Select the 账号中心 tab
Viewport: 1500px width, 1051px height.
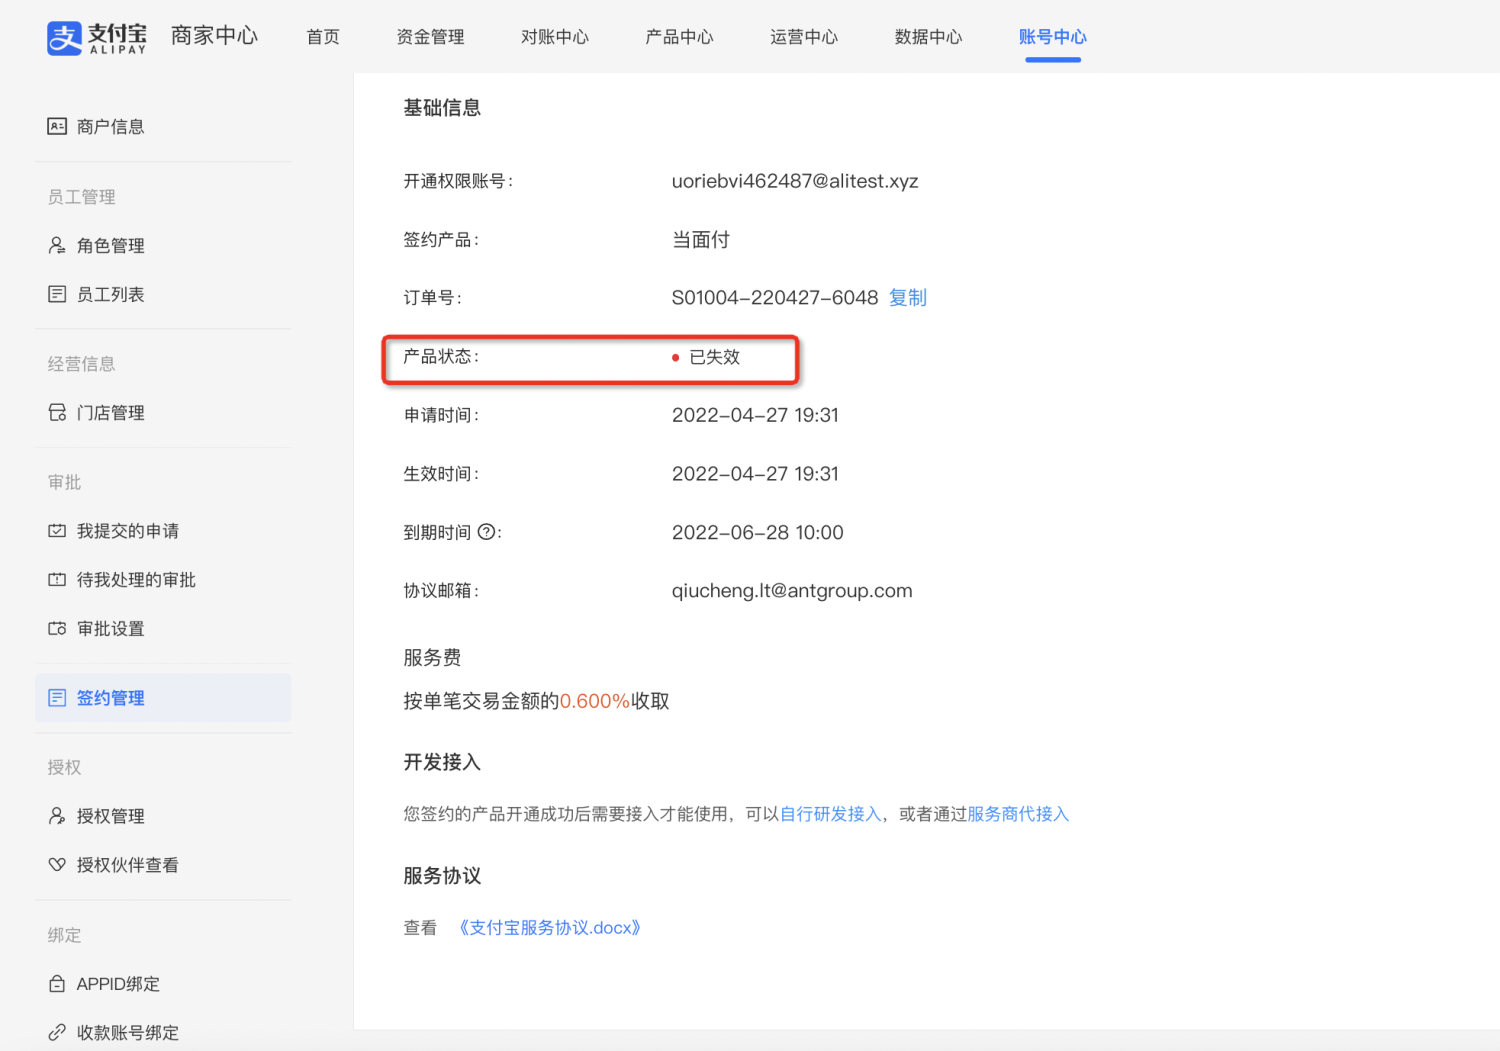coord(1053,37)
